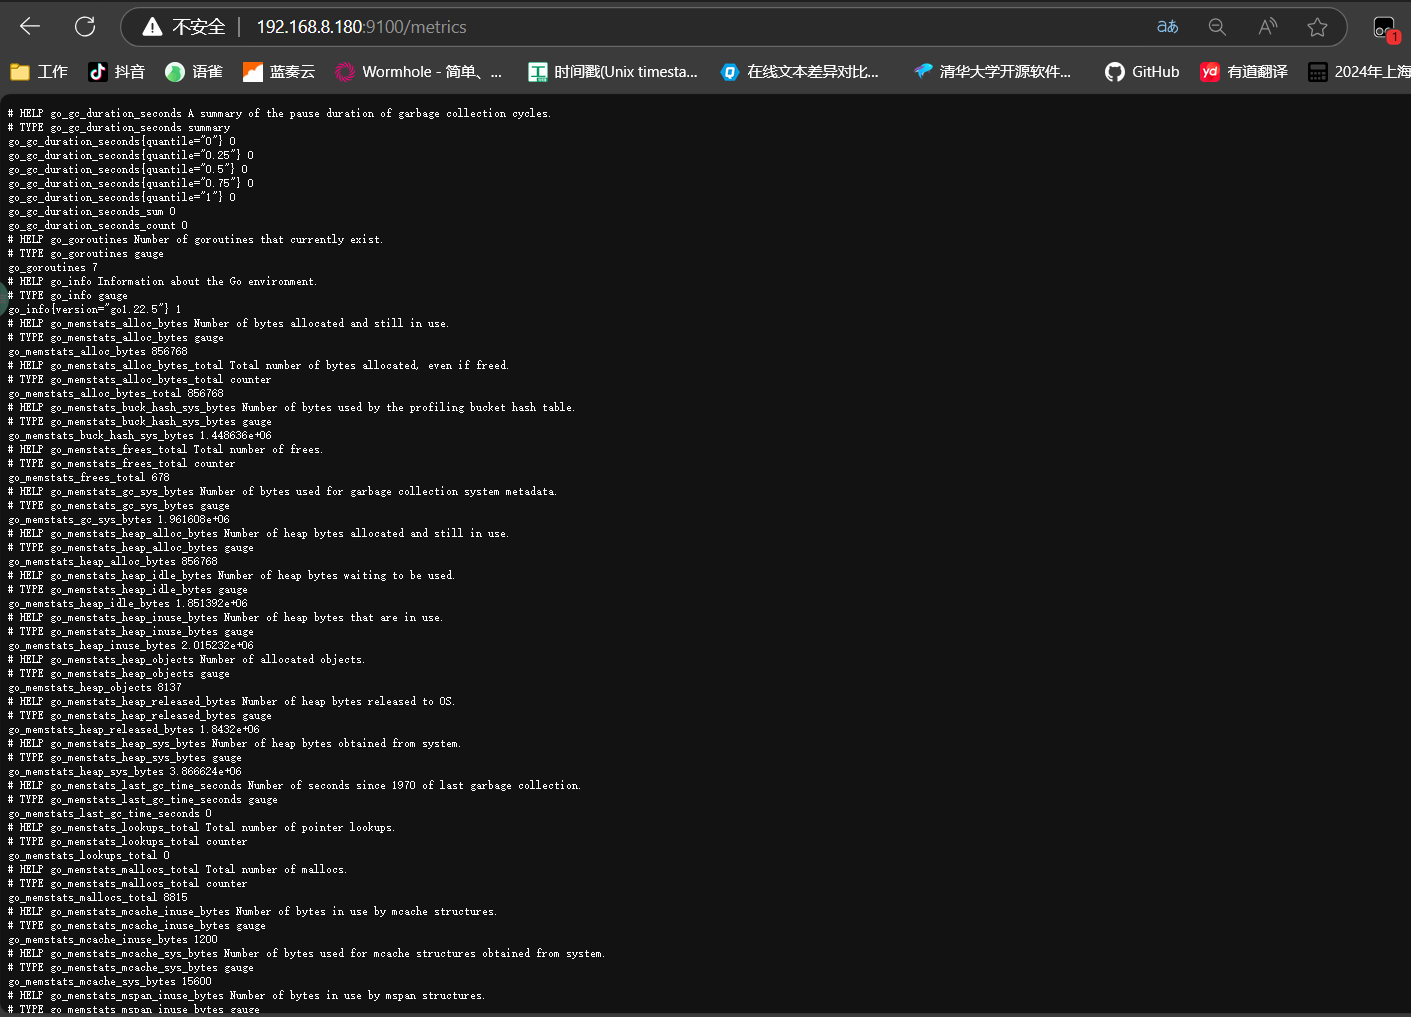
Task: Open the translate page option
Action: click(x=1167, y=27)
